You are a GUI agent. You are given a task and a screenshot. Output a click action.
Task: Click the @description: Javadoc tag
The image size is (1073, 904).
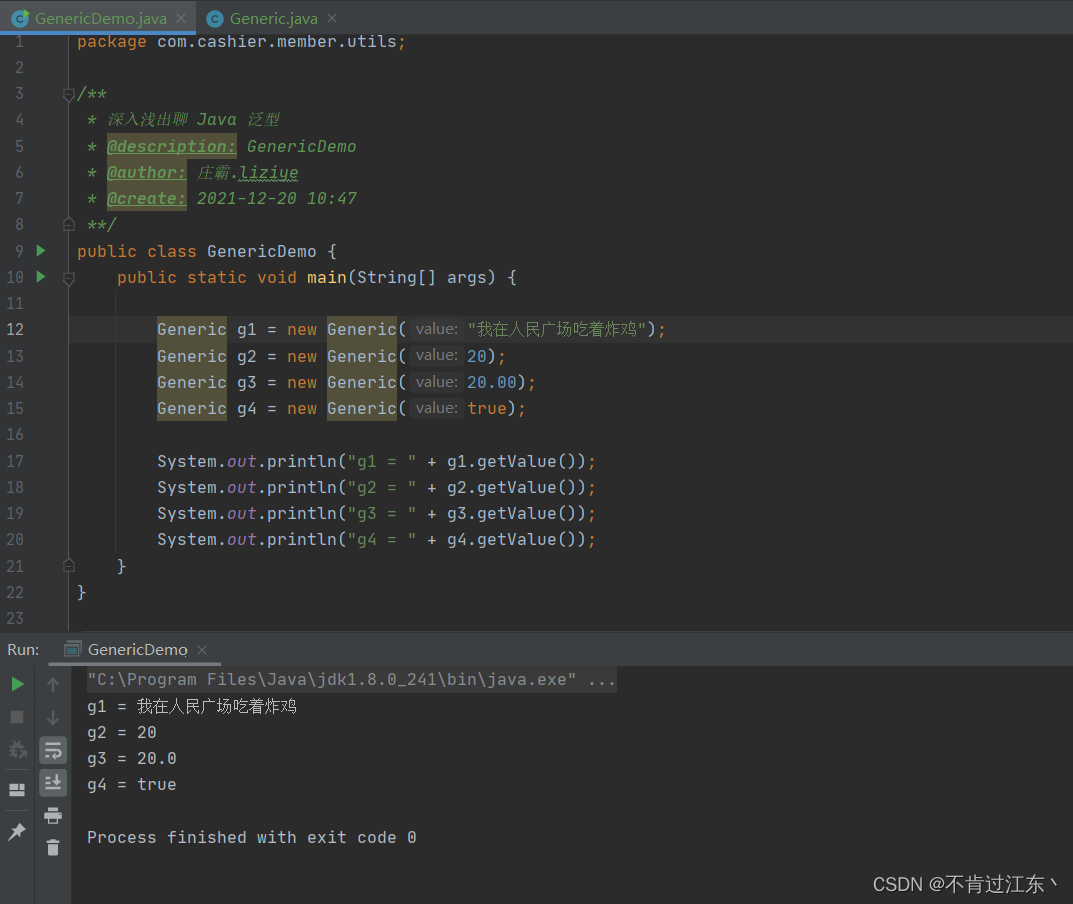click(x=171, y=146)
